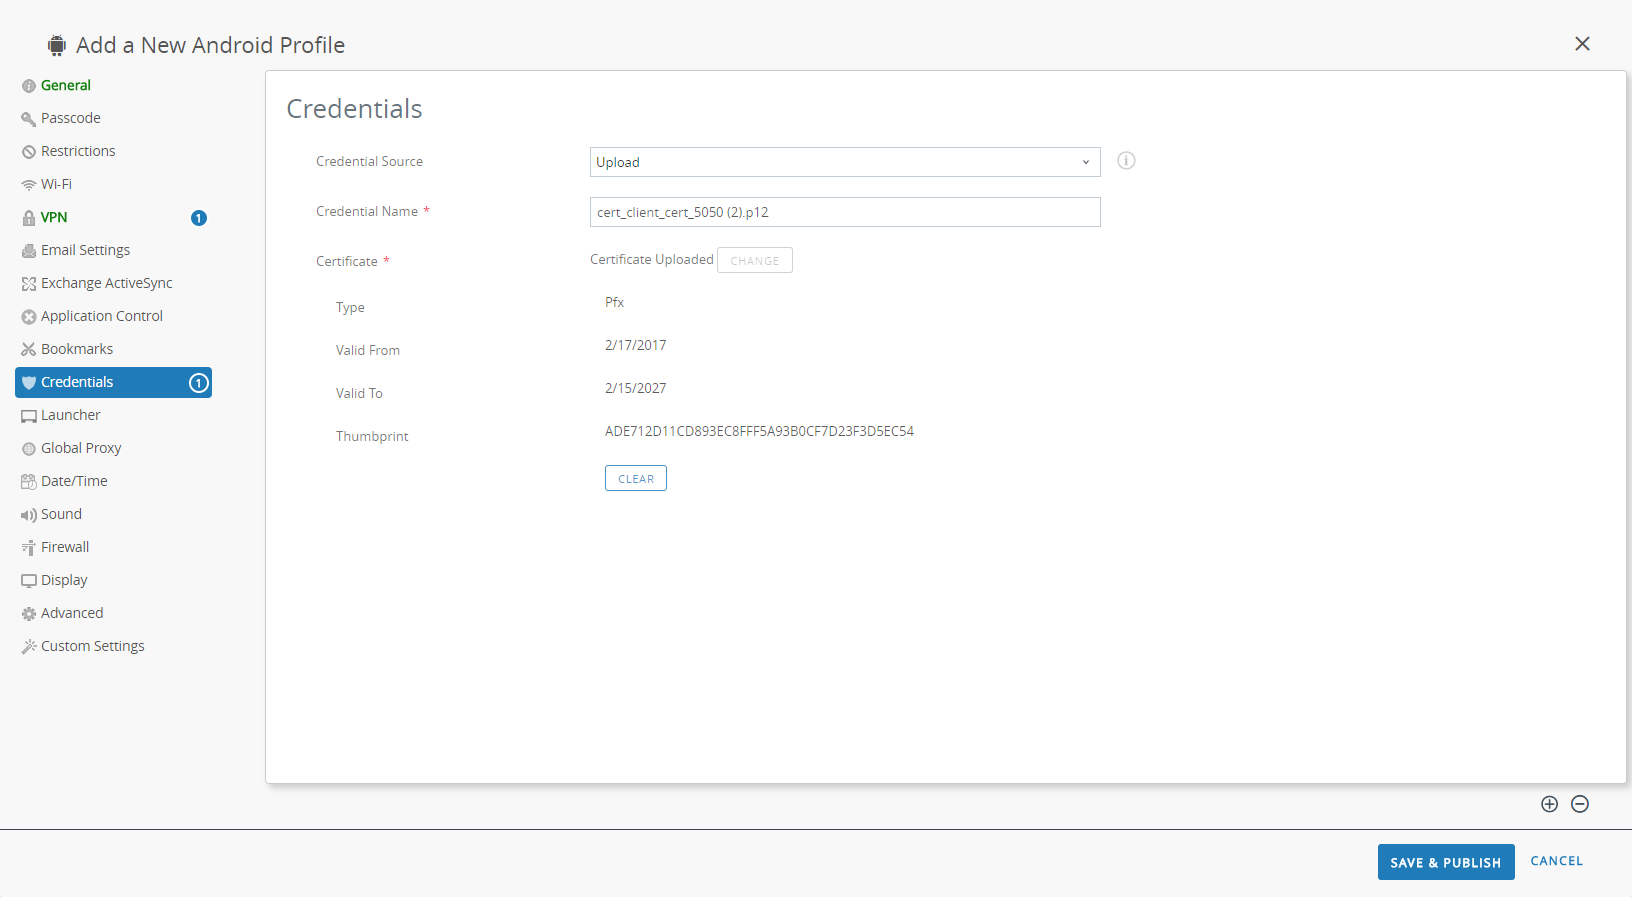This screenshot has width=1632, height=897.
Task: Click the Sound speaker icon
Action: 28,515
